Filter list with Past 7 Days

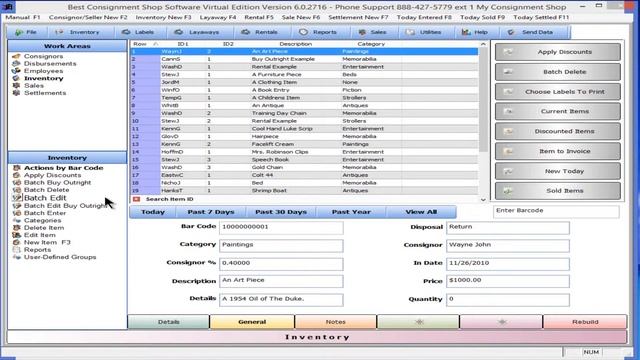click(211, 212)
